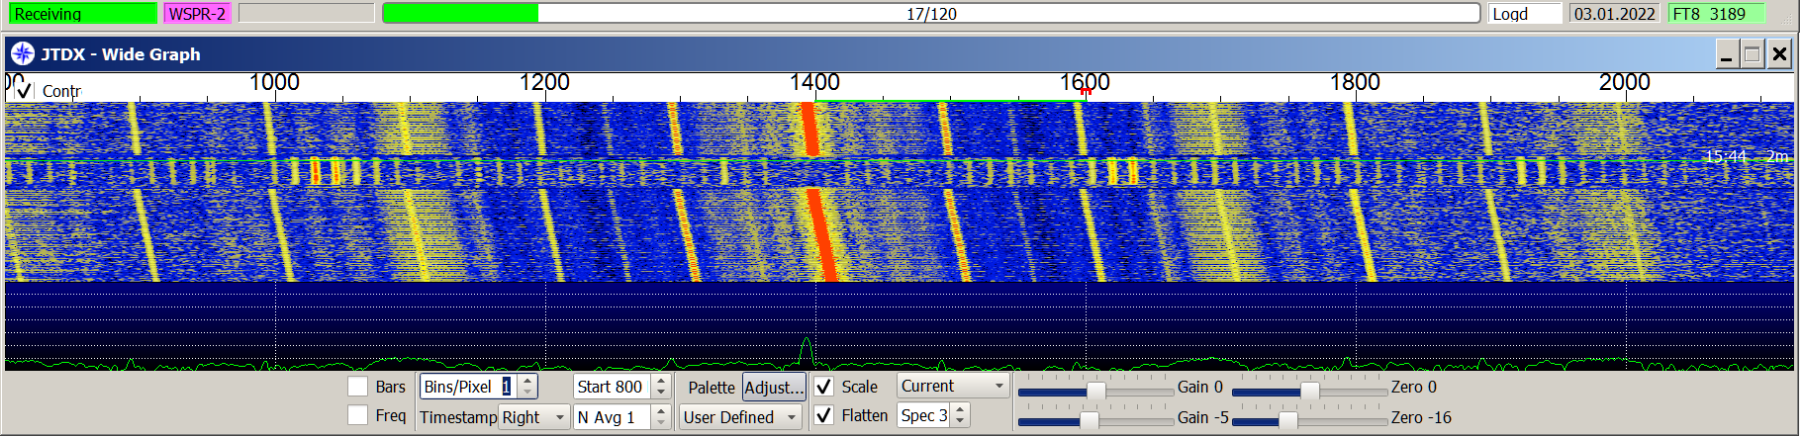Increase the N Avg value
The height and width of the screenshot is (436, 1800).
point(661,411)
